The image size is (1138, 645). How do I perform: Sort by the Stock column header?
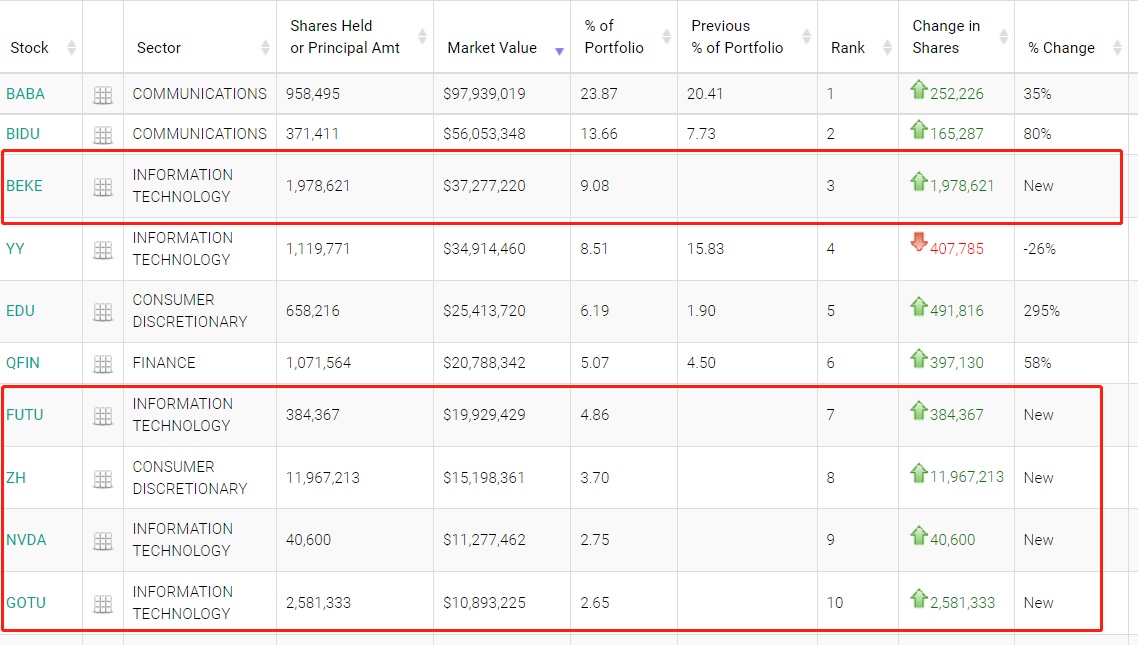[30, 48]
